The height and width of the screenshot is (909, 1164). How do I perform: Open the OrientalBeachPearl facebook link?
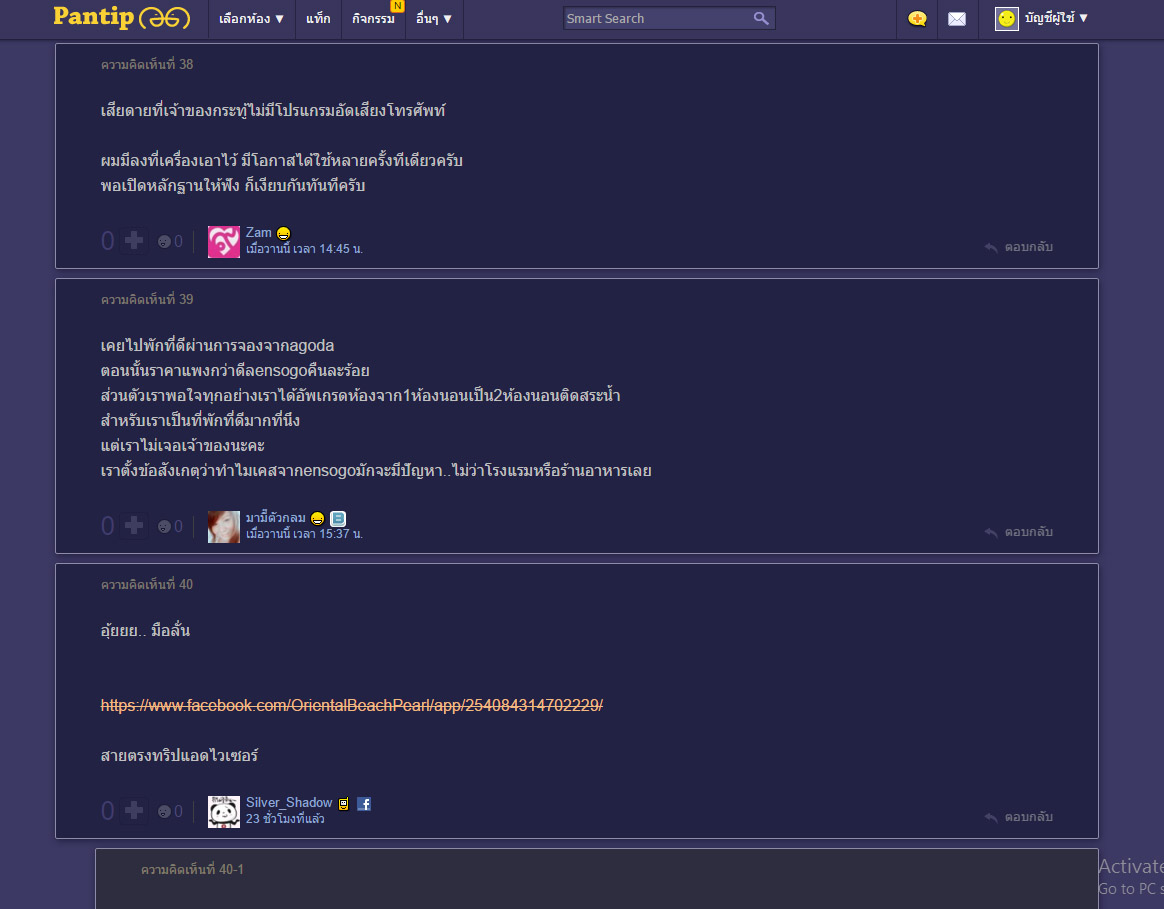coord(351,705)
